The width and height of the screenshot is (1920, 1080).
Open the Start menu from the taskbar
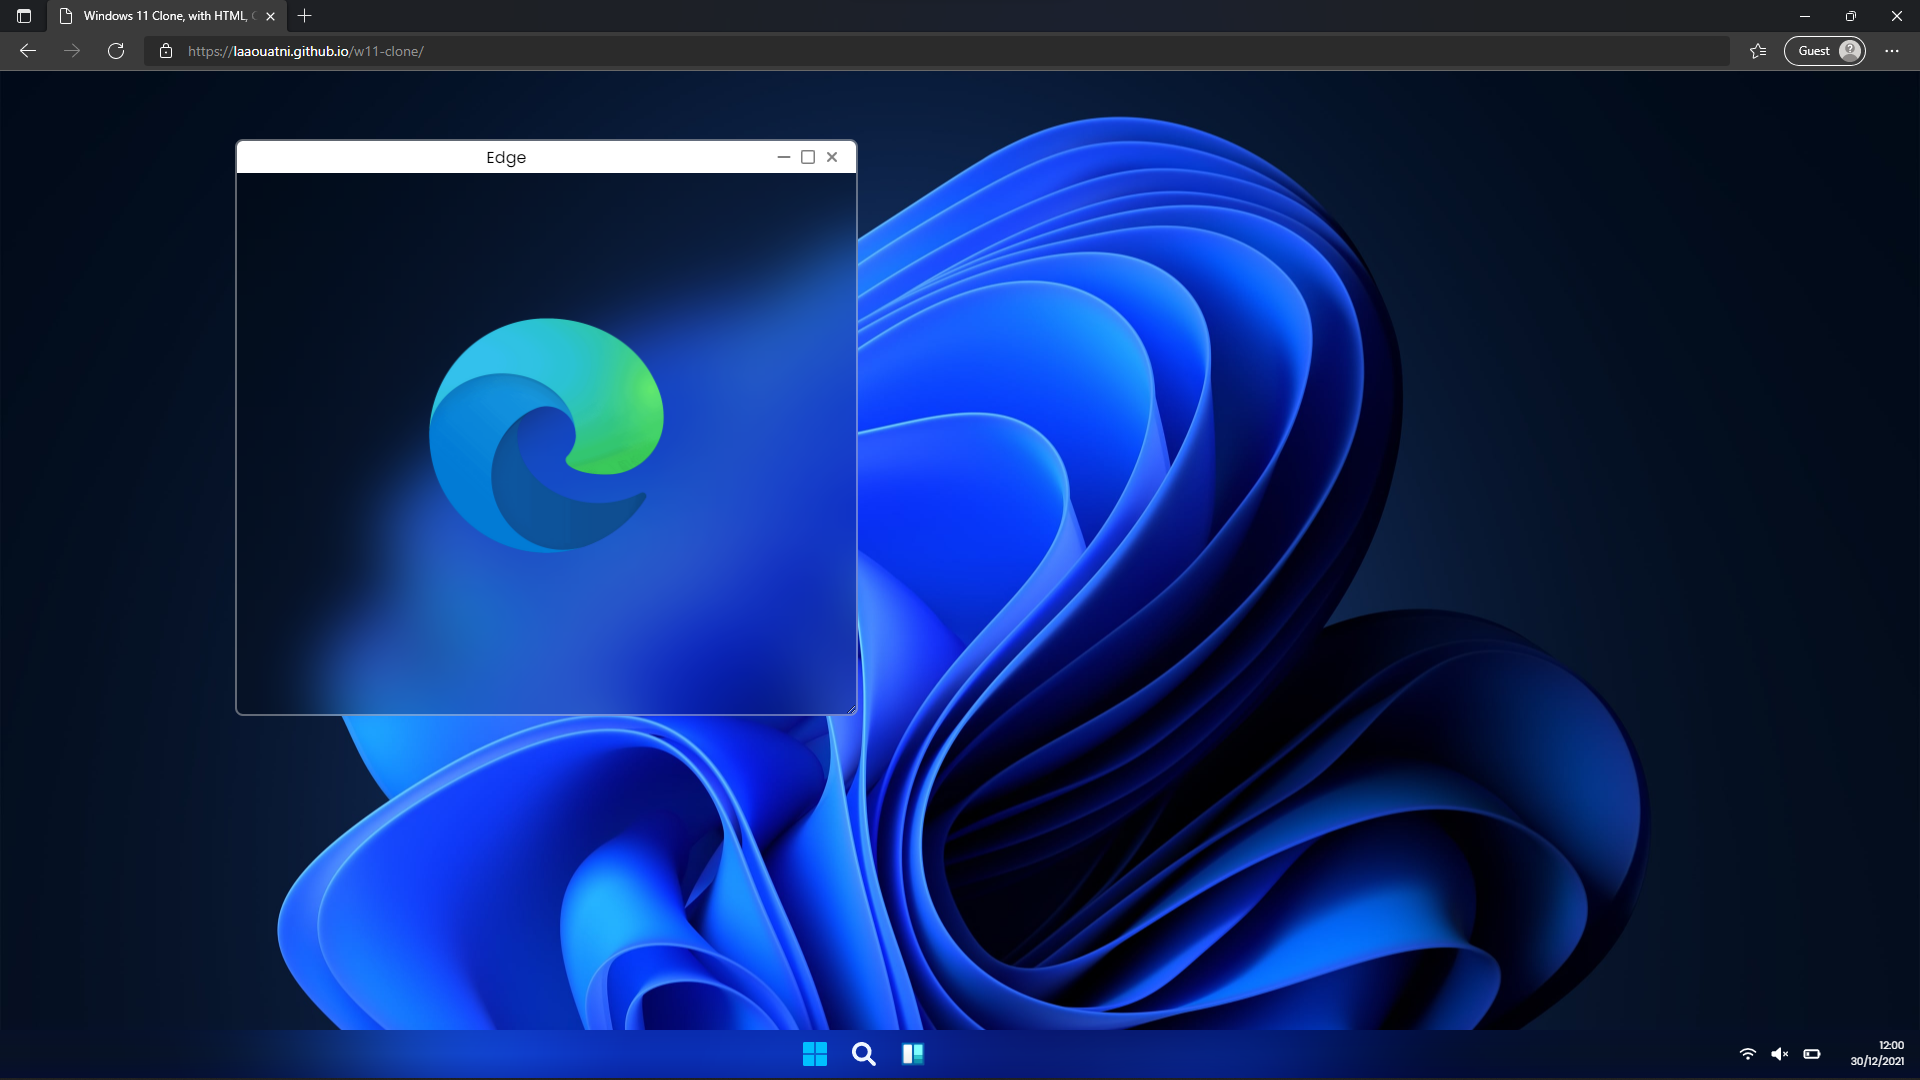pos(815,1053)
